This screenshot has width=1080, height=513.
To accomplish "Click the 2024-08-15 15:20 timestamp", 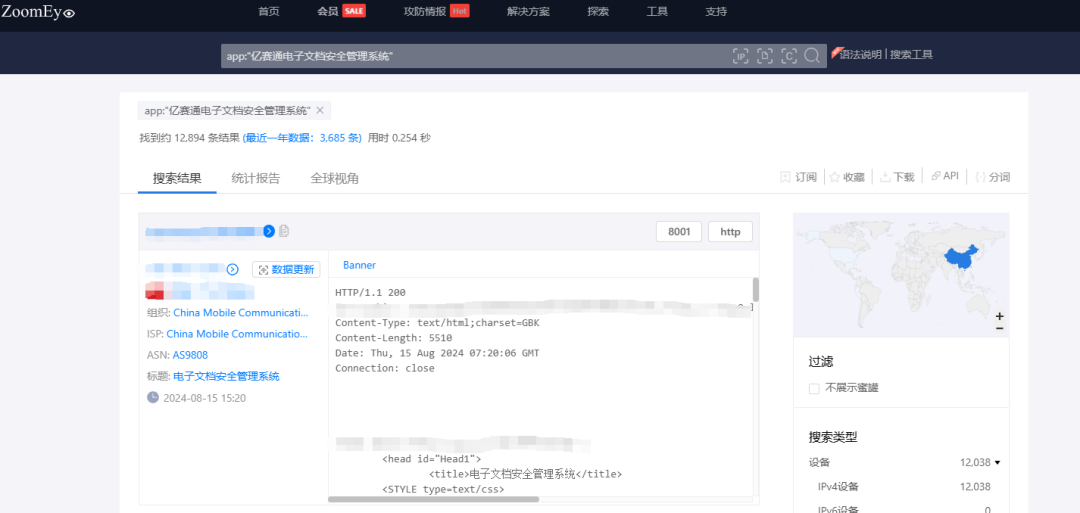I will click(x=205, y=398).
